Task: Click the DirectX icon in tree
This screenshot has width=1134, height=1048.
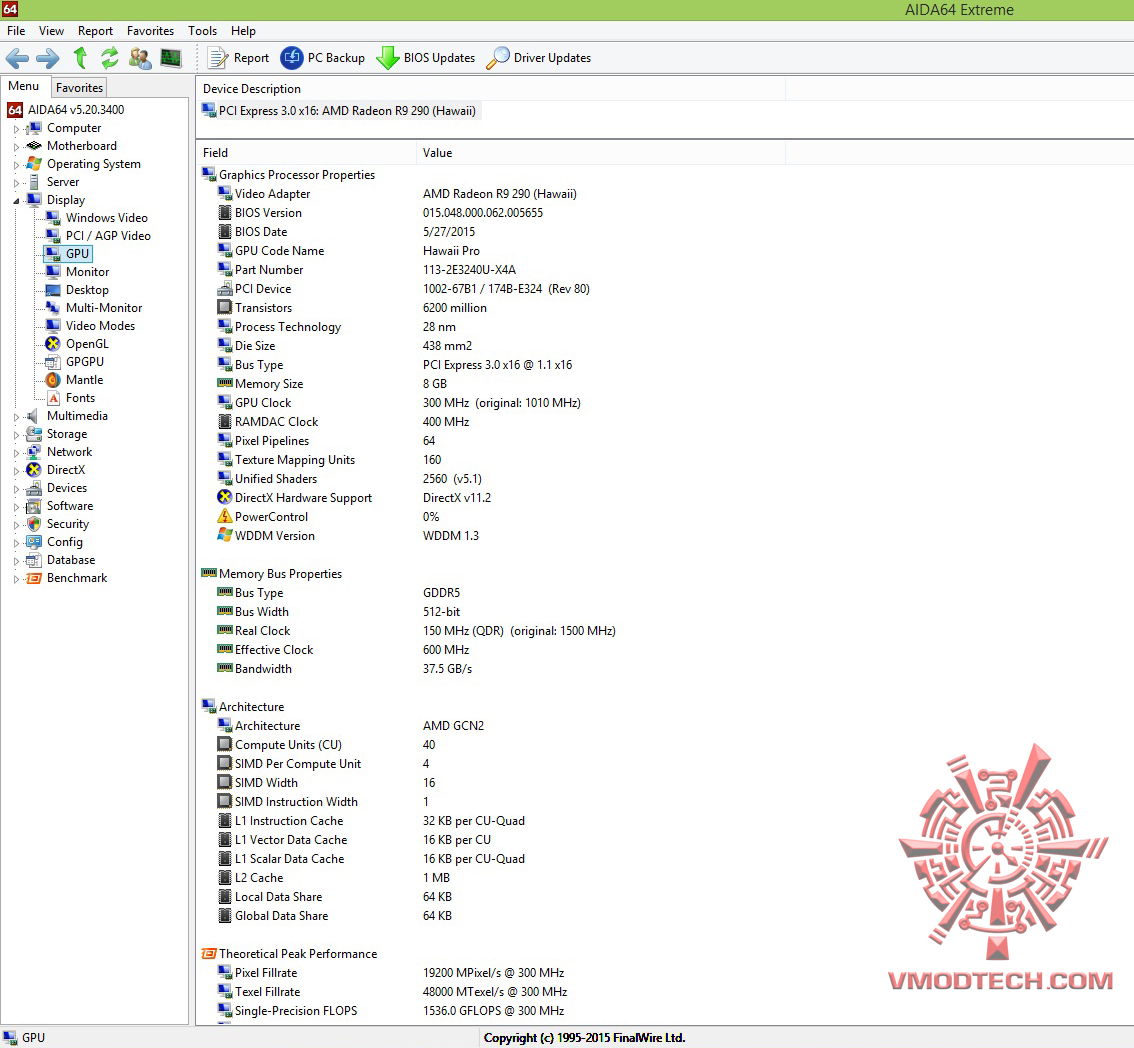Action: [34, 470]
